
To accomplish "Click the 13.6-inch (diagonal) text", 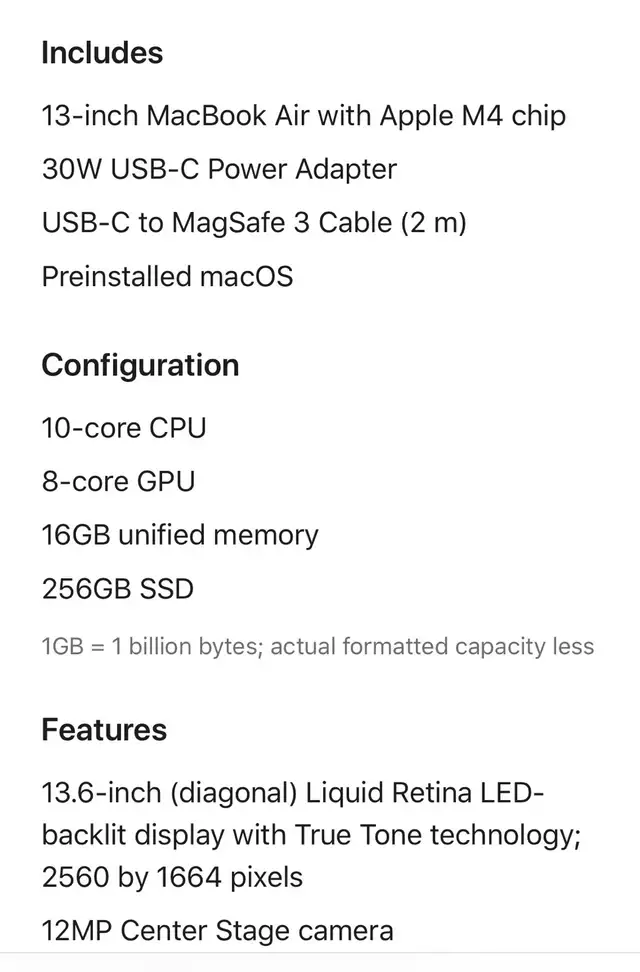I will coord(169,793).
